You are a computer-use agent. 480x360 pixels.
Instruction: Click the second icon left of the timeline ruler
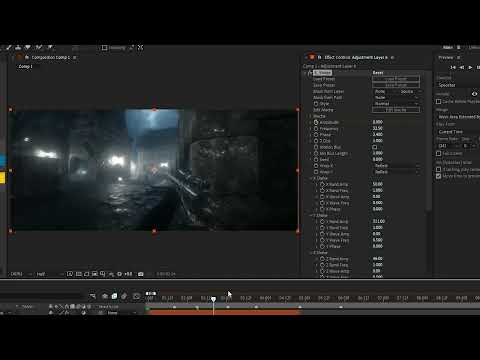[x=105, y=296]
